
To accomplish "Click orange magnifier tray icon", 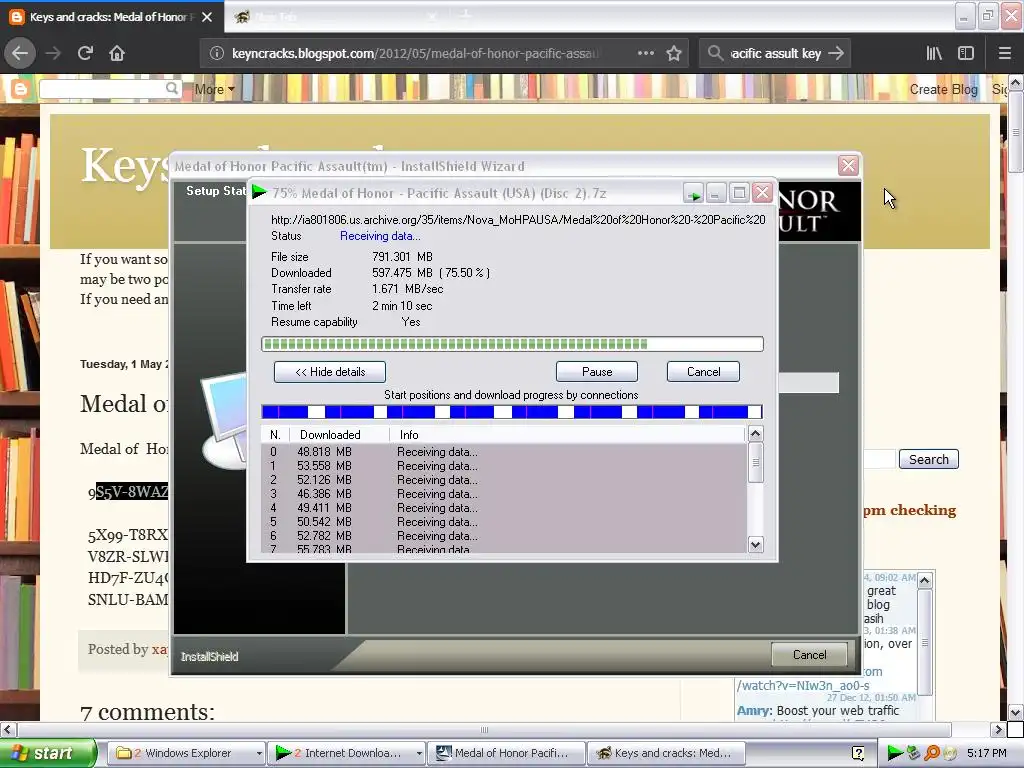I will [931, 753].
